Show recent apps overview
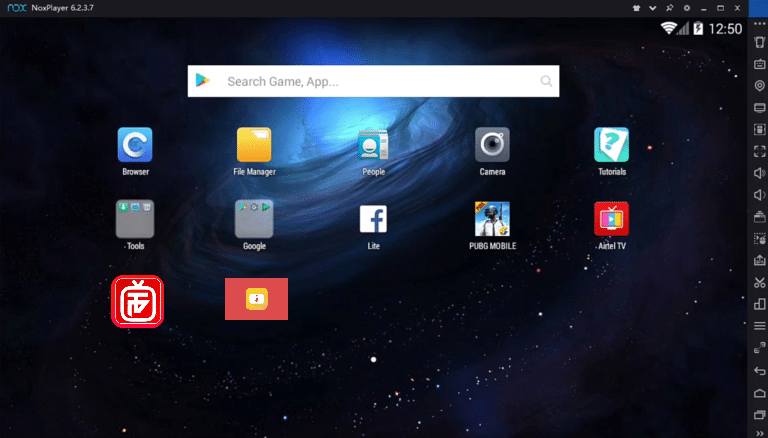This screenshot has height=438, width=768. point(760,415)
